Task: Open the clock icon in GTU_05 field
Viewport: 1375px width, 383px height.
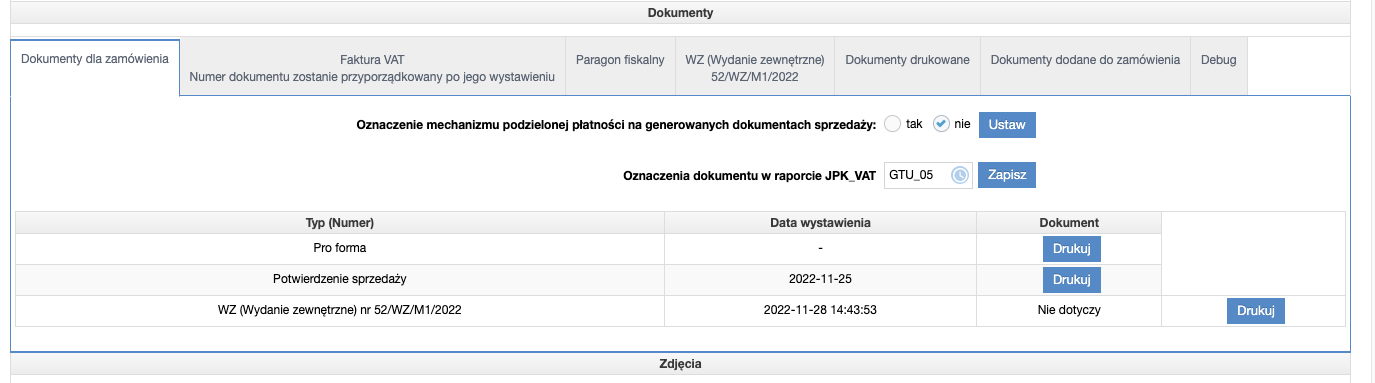Action: 960,175
